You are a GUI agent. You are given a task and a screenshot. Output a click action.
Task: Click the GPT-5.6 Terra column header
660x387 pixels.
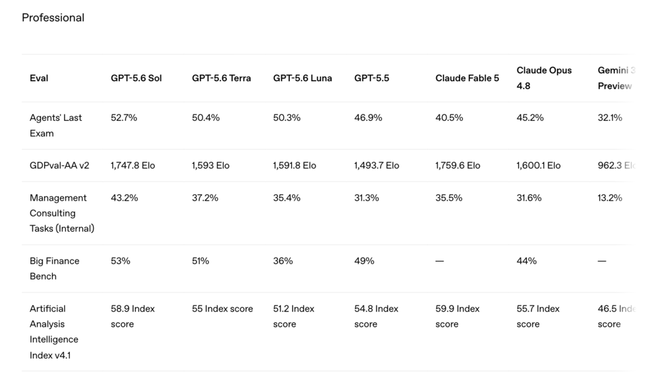tap(221, 78)
